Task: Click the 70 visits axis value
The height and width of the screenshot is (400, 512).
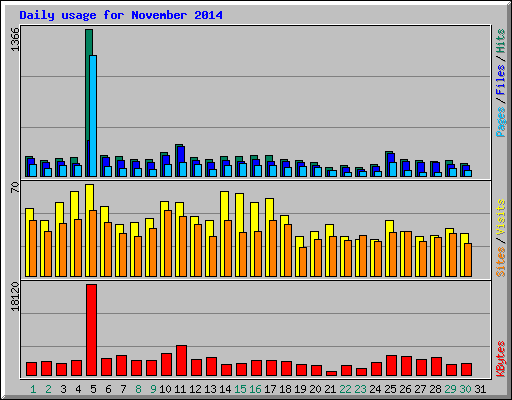Action: (x=15, y=187)
